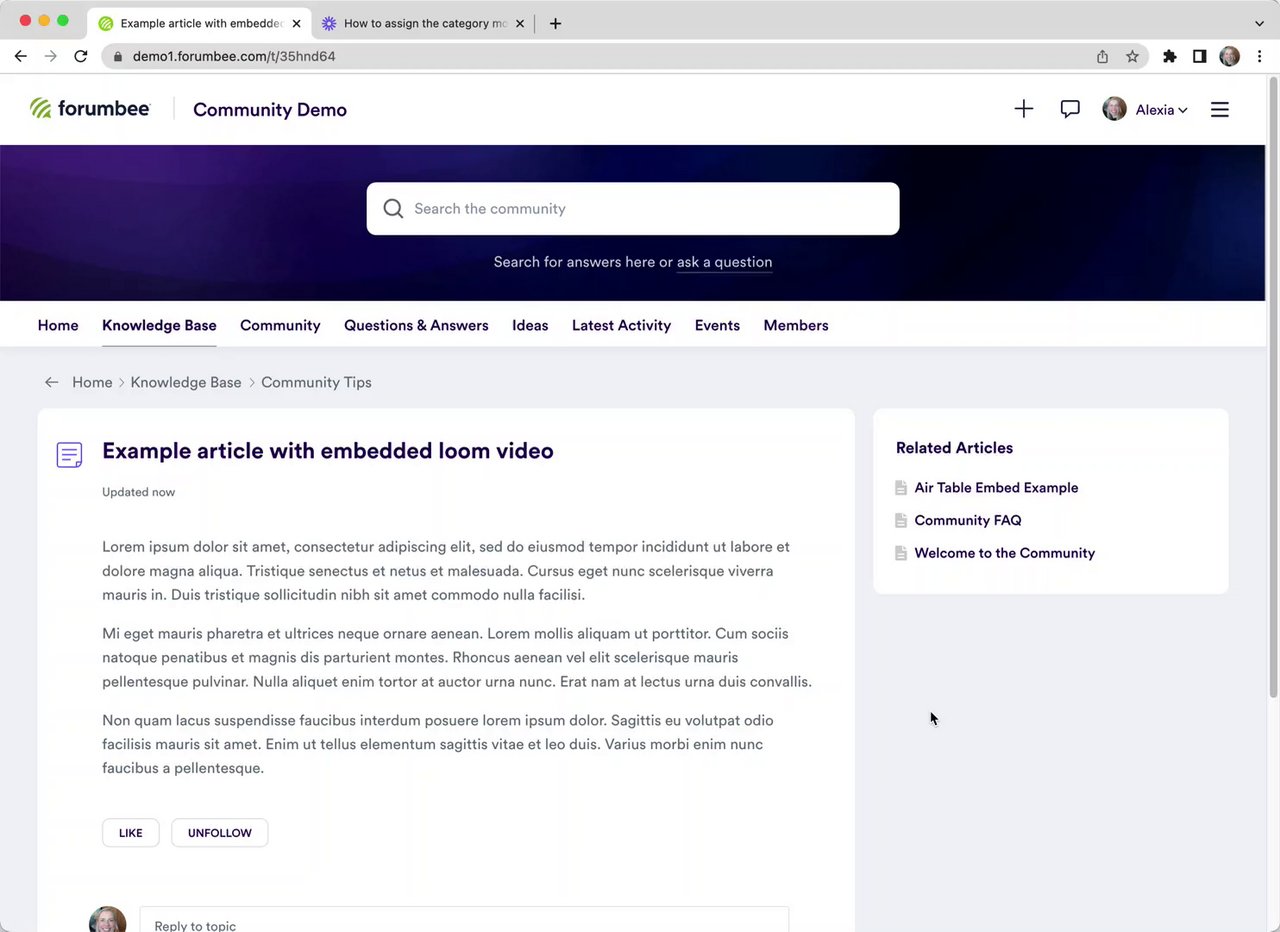This screenshot has height=932, width=1280.
Task: Click Alexia's avatar in the site header
Action: (1114, 109)
